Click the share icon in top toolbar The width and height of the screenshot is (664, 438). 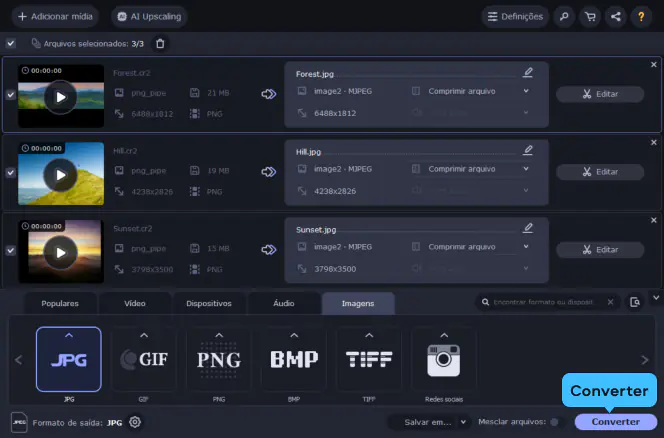[x=615, y=16]
